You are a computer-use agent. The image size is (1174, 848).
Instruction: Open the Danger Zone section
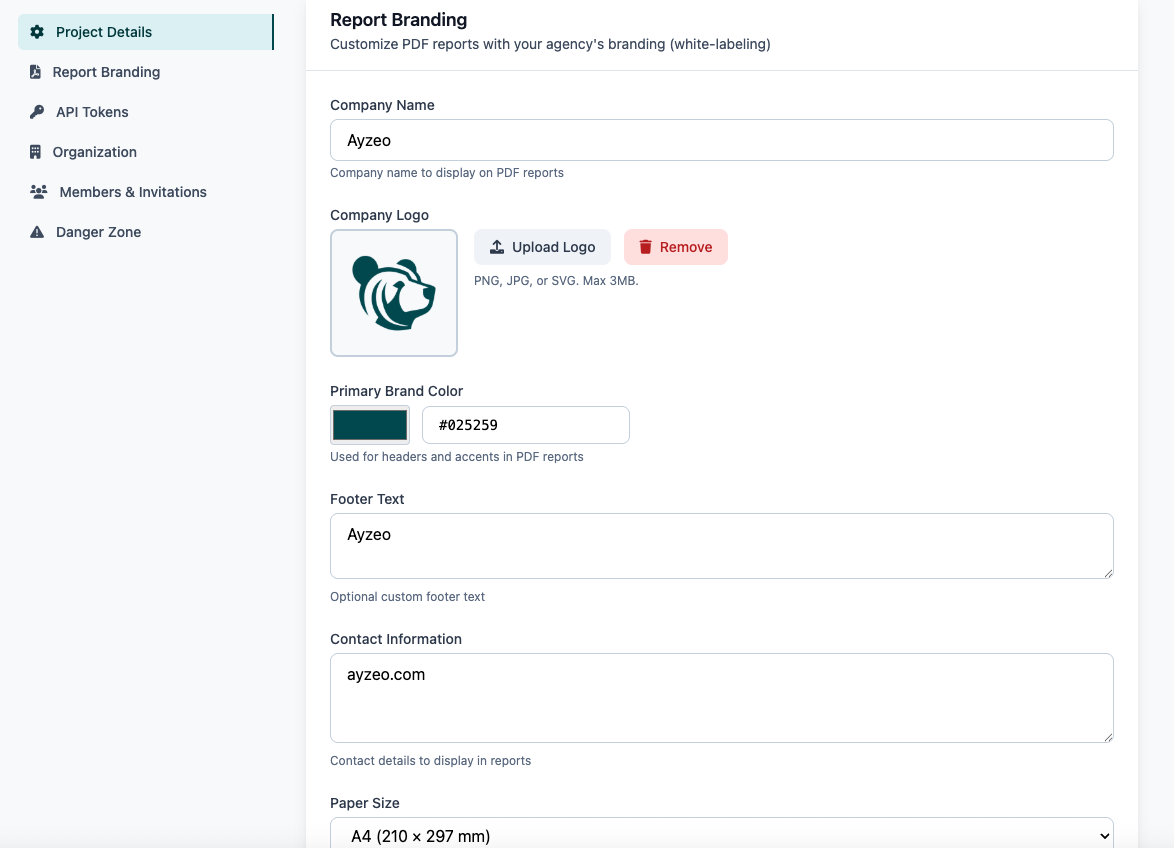98,232
